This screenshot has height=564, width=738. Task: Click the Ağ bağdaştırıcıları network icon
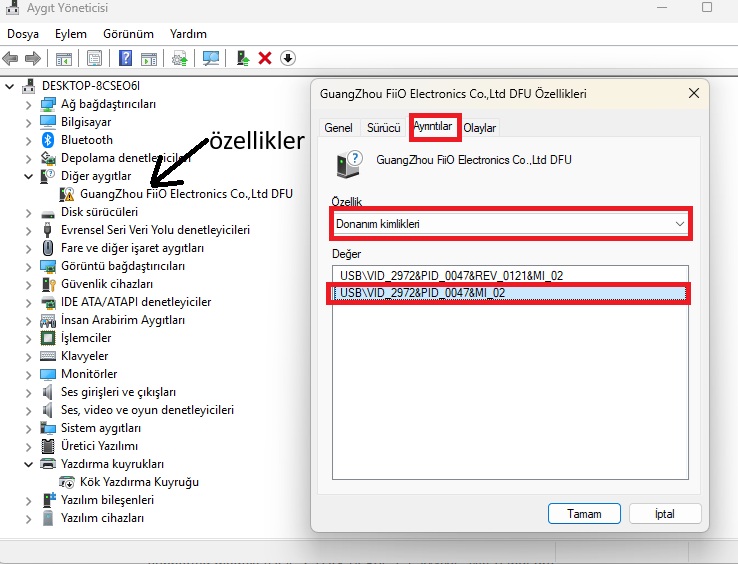click(48, 104)
